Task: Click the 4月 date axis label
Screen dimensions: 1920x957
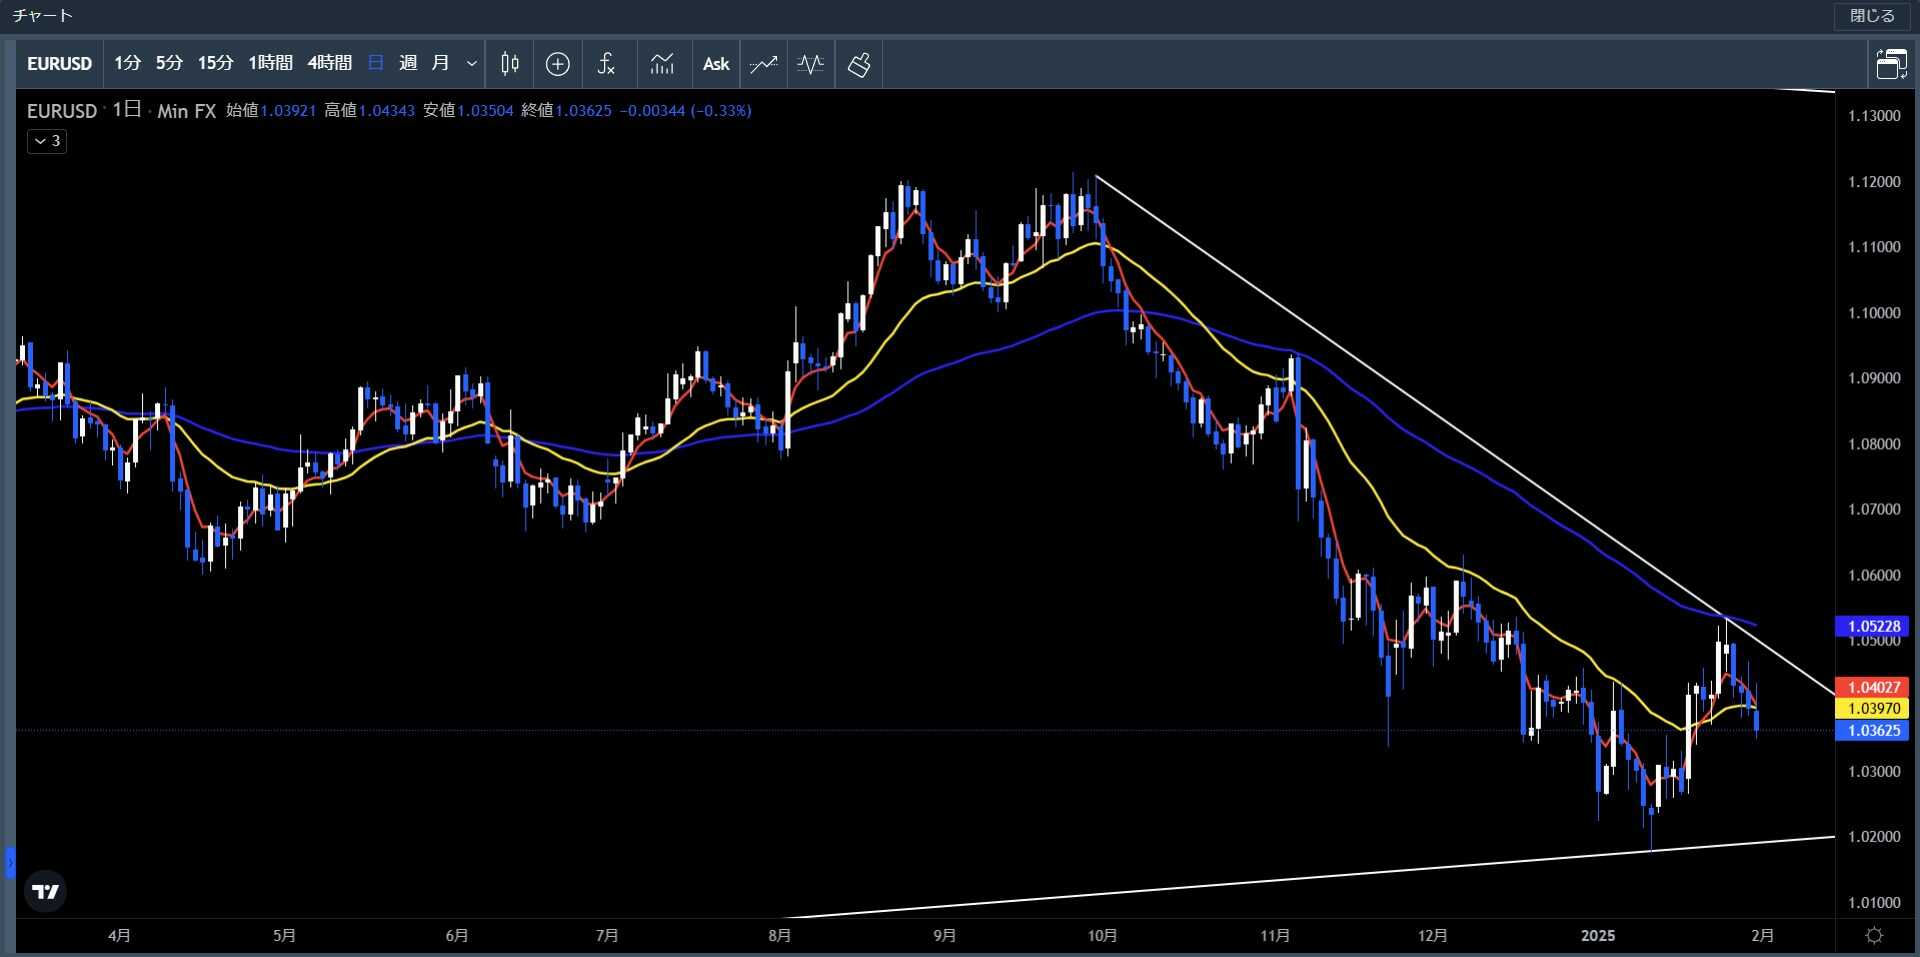Action: pos(119,936)
